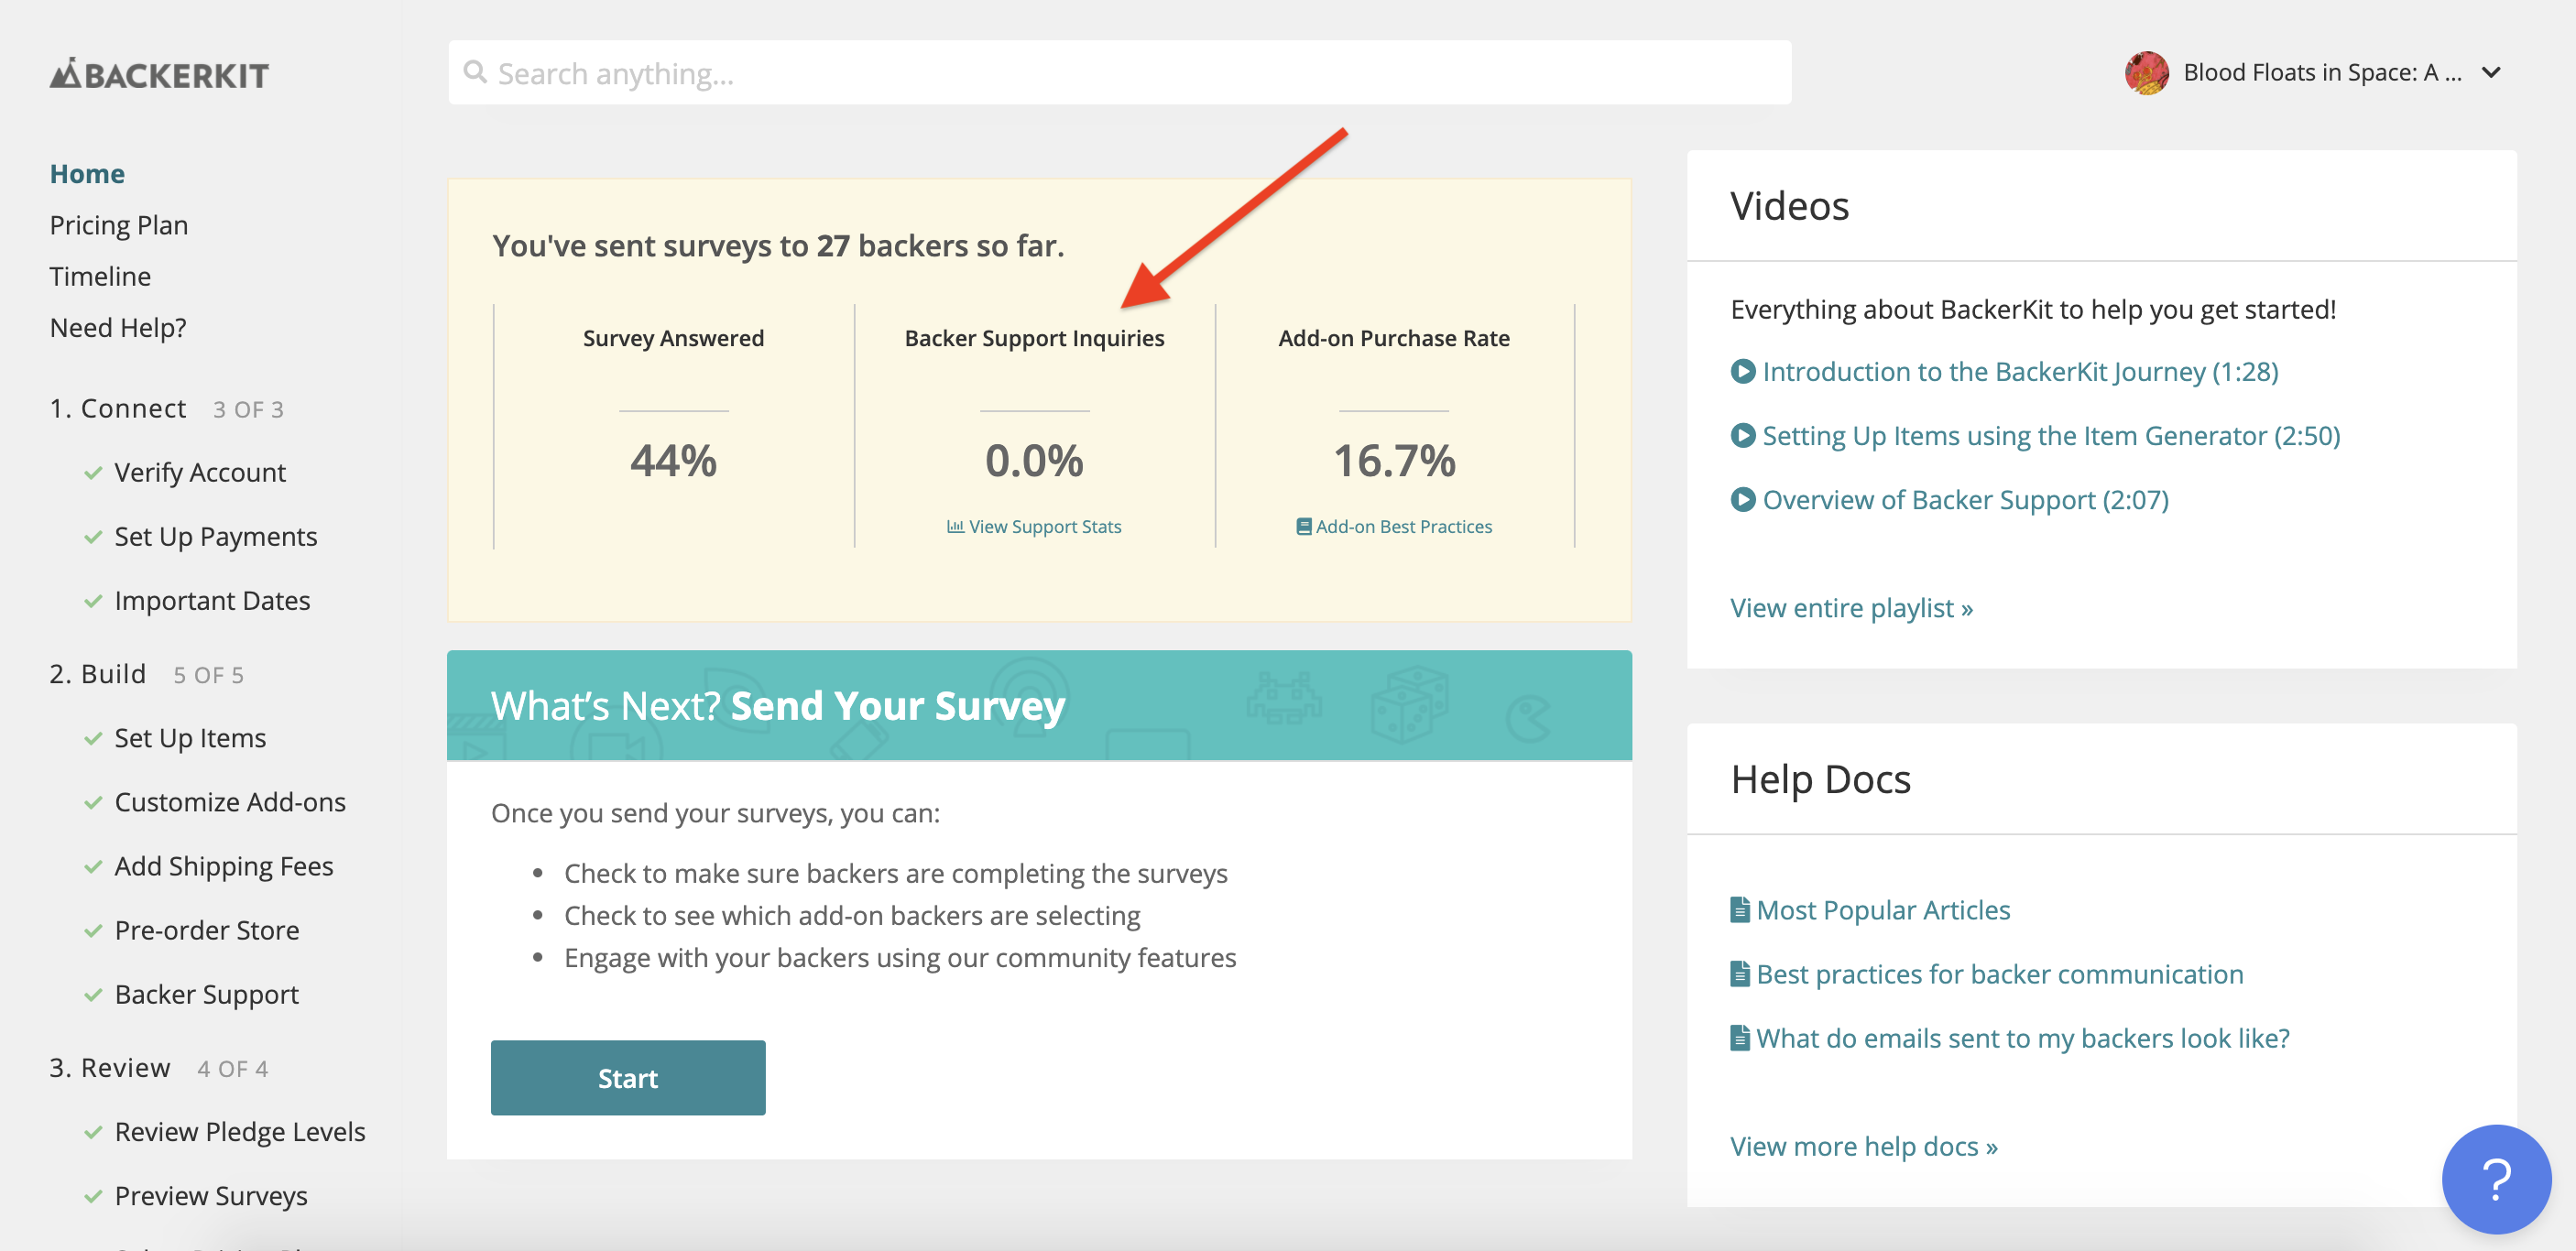
Task: Click the search magnifier icon
Action: pos(475,72)
